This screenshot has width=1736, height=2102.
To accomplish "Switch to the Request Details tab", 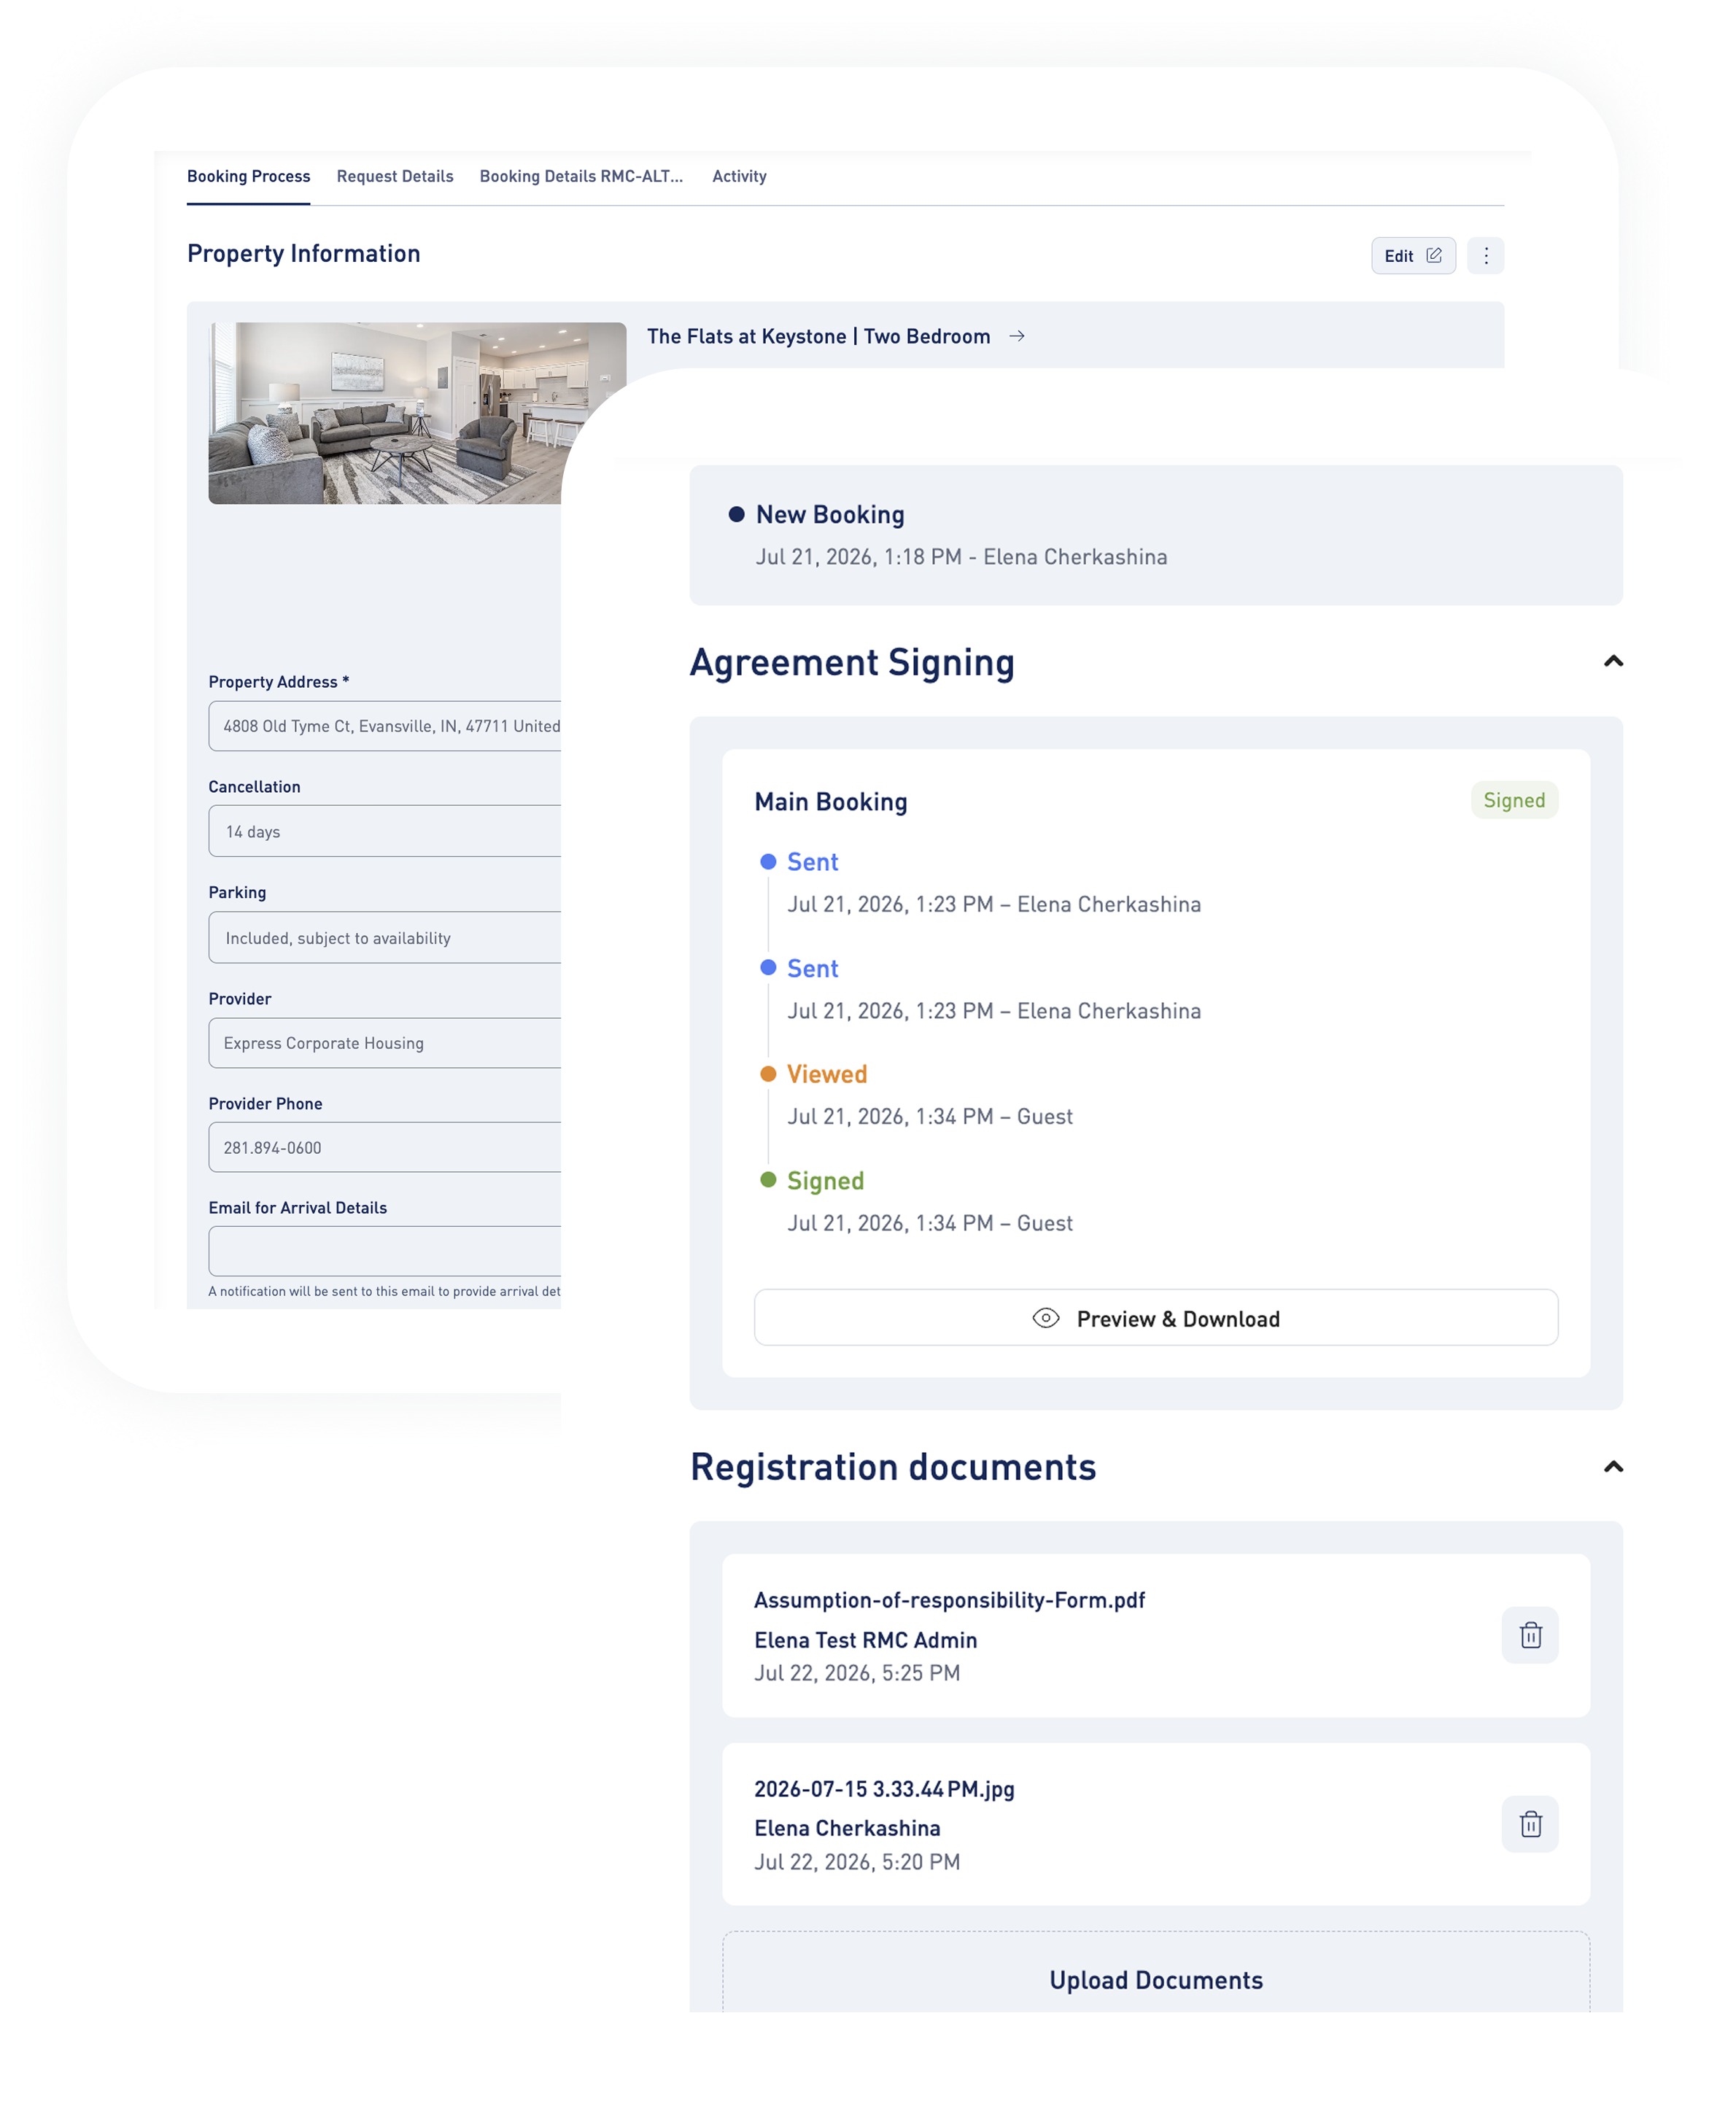I will (x=395, y=176).
